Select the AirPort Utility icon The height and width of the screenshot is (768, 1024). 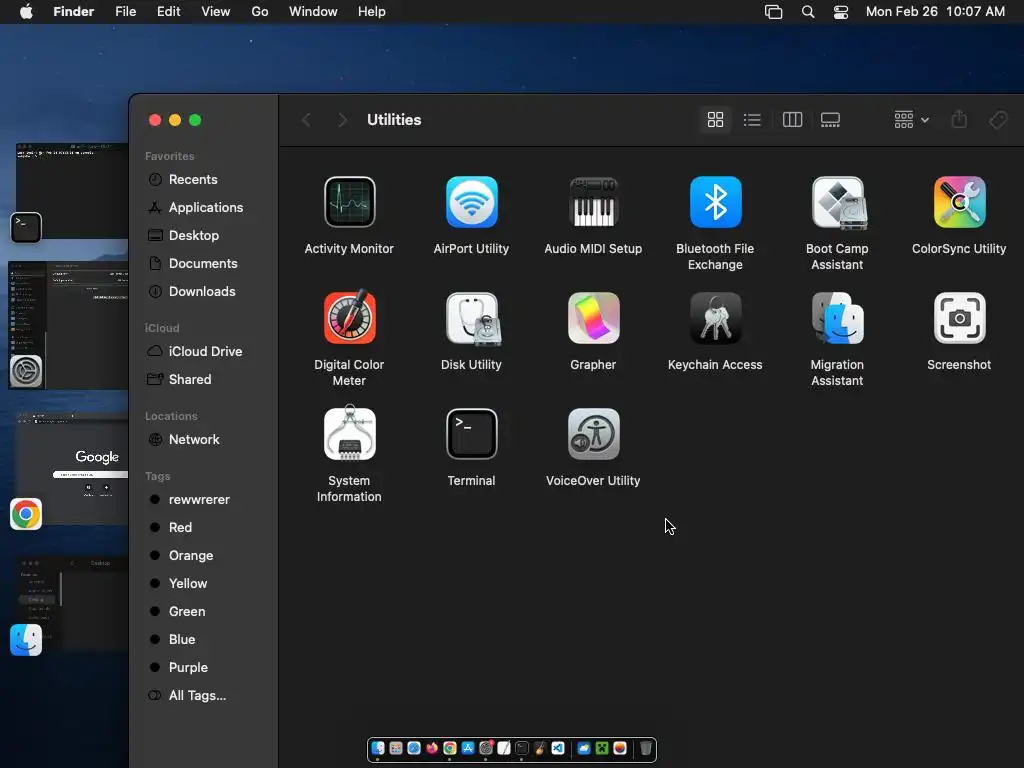[472, 202]
